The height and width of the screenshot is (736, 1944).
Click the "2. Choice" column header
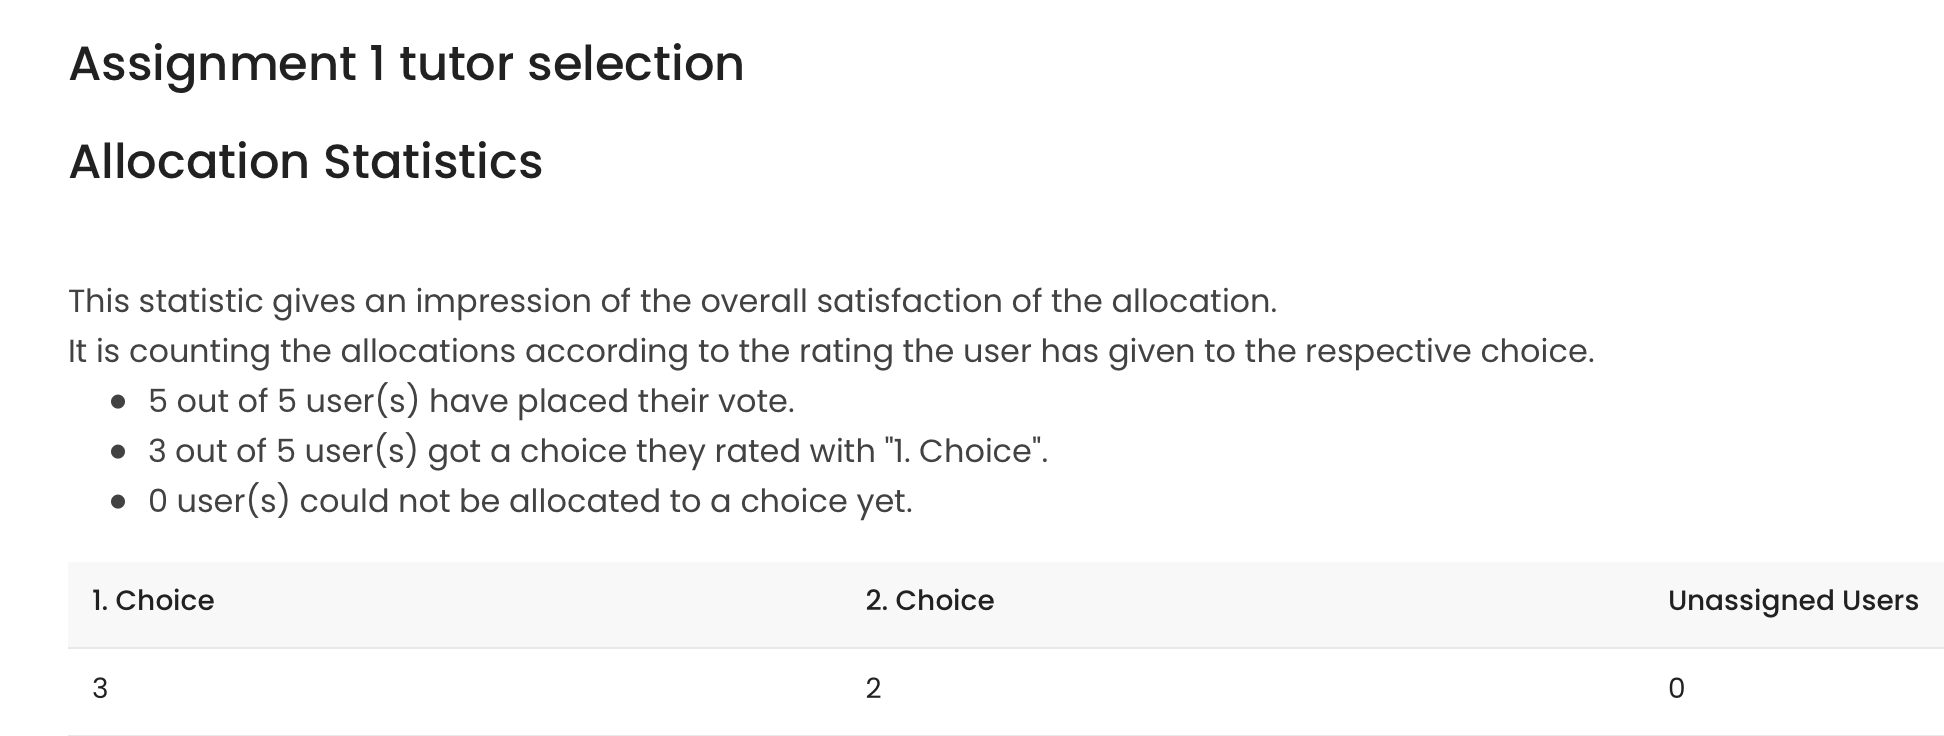(x=930, y=600)
